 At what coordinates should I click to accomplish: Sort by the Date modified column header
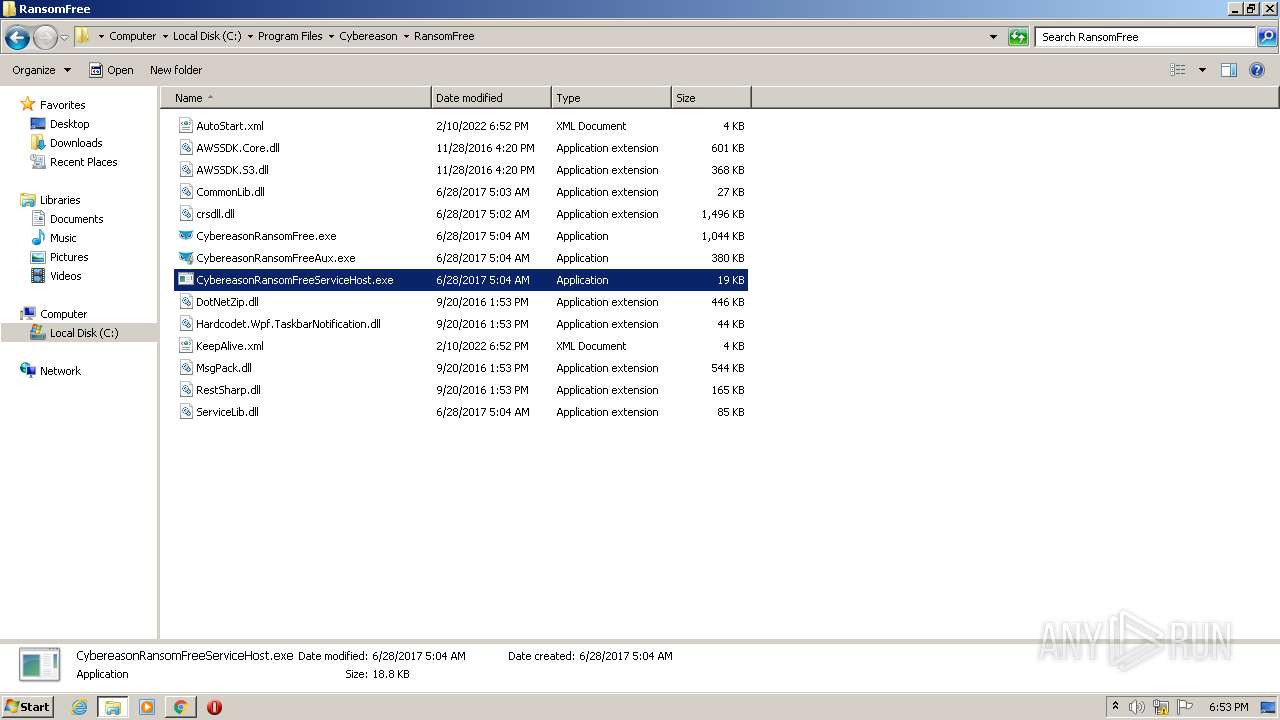point(491,98)
